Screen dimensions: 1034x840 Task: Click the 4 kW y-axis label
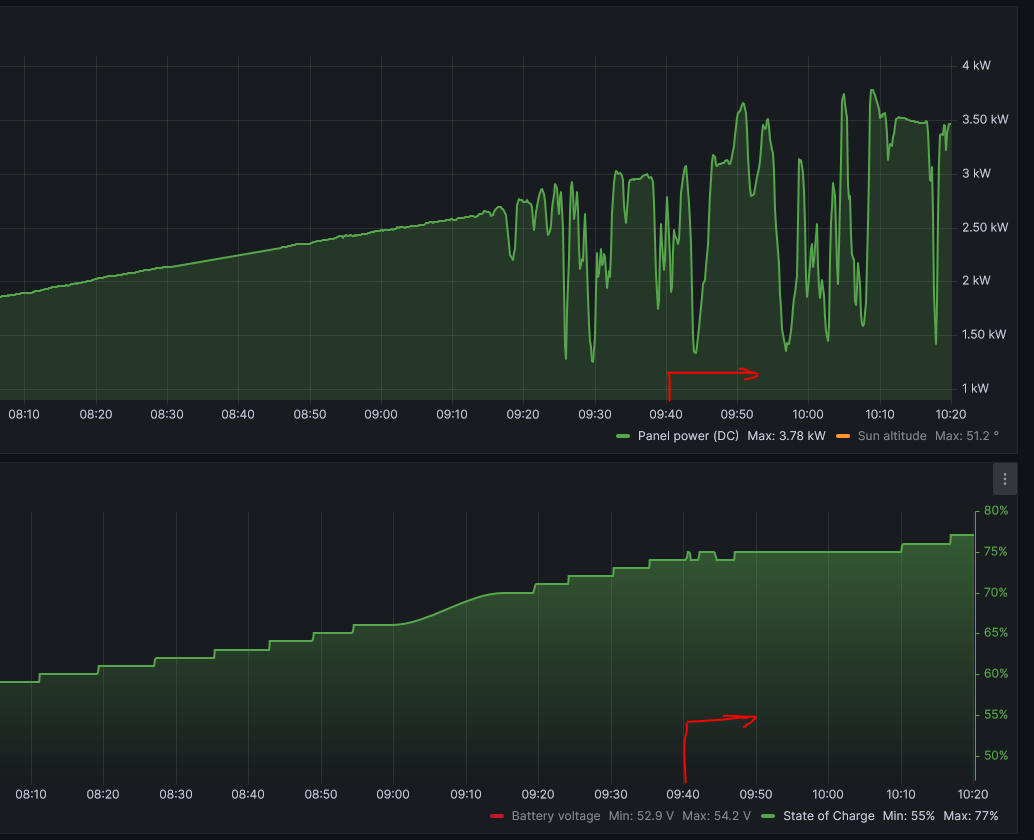(x=976, y=66)
